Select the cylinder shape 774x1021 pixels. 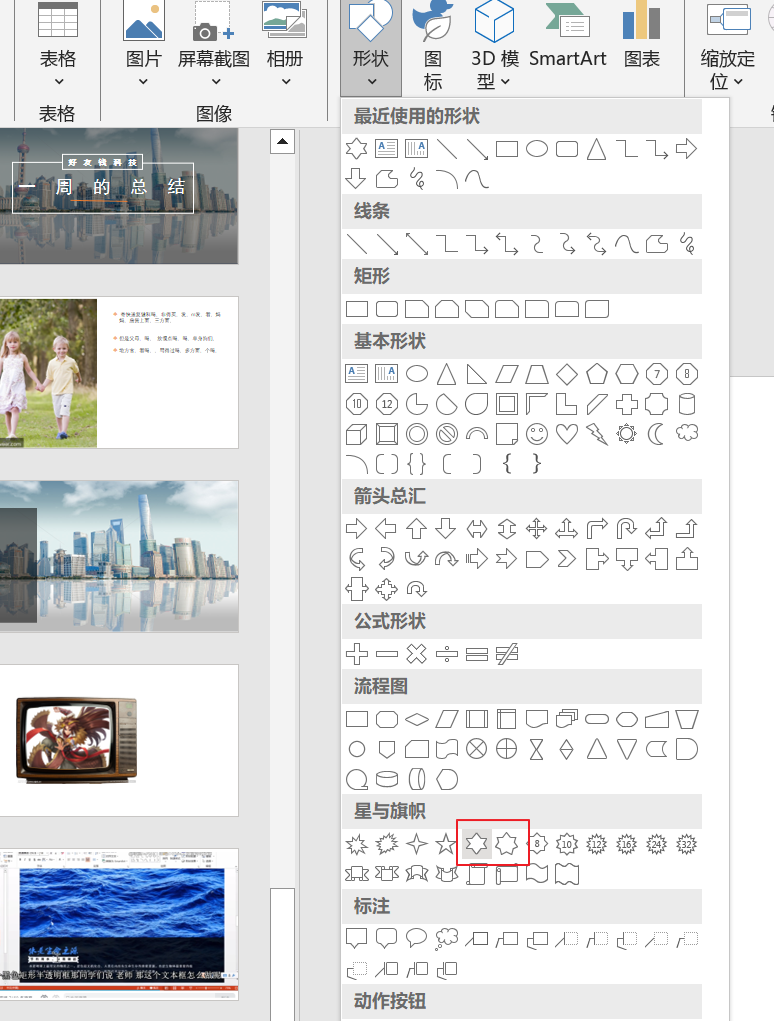687,404
